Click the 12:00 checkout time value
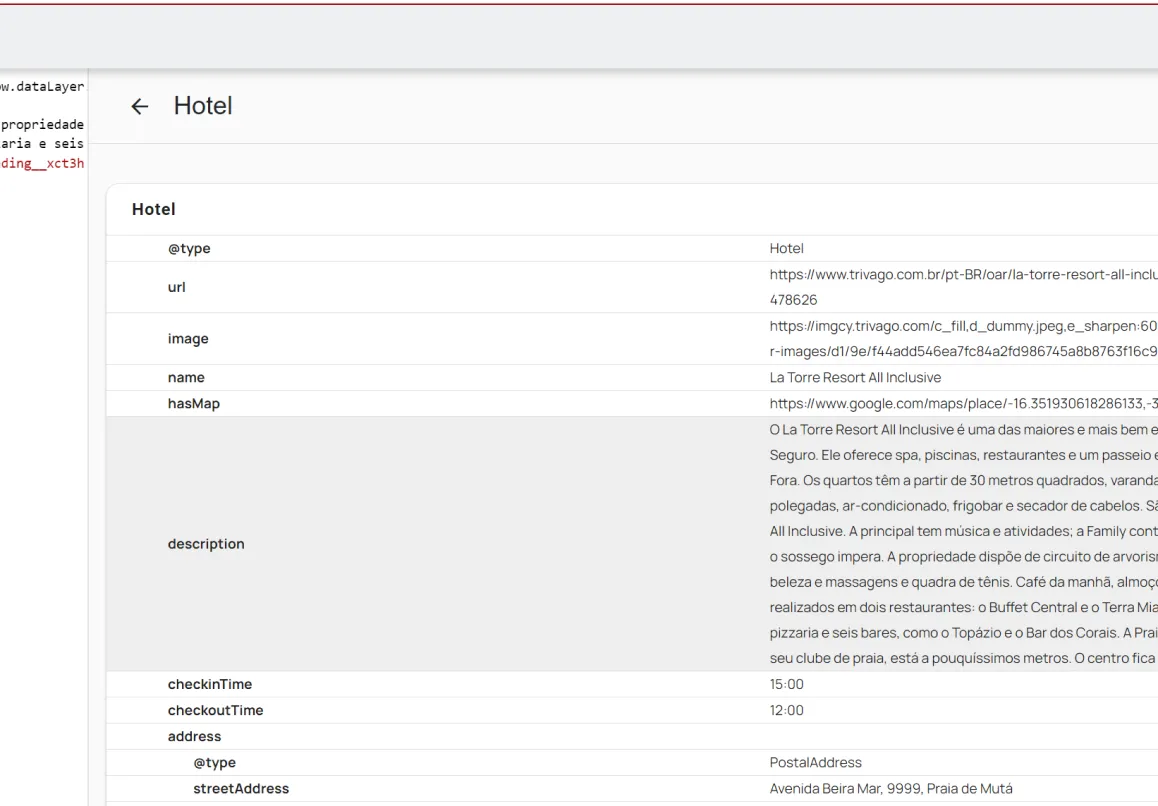 [x=786, y=710]
